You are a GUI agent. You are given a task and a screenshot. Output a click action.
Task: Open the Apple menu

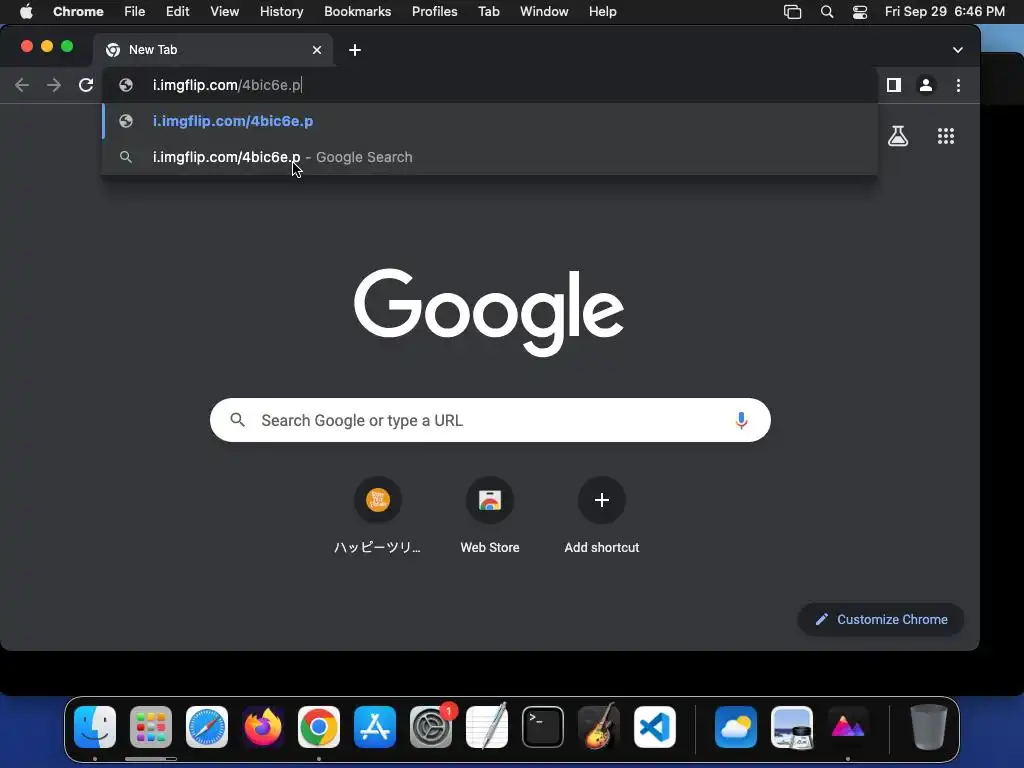pos(26,12)
